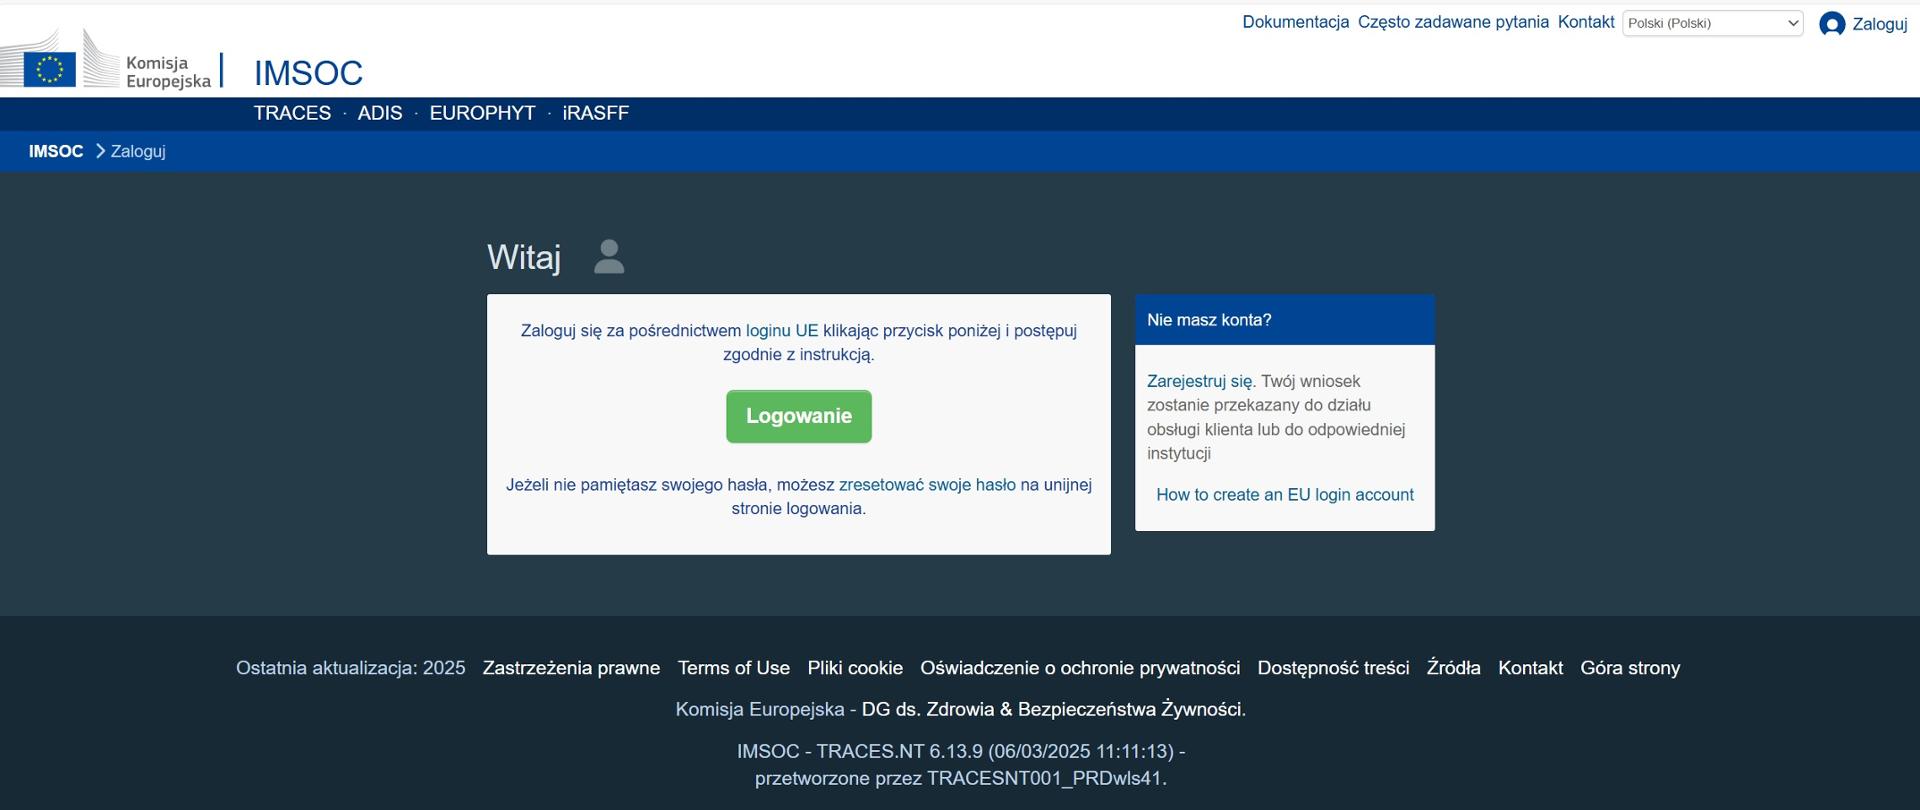The width and height of the screenshot is (1920, 810).
Task: Open the top Kontakt link
Action: coord(1586,22)
